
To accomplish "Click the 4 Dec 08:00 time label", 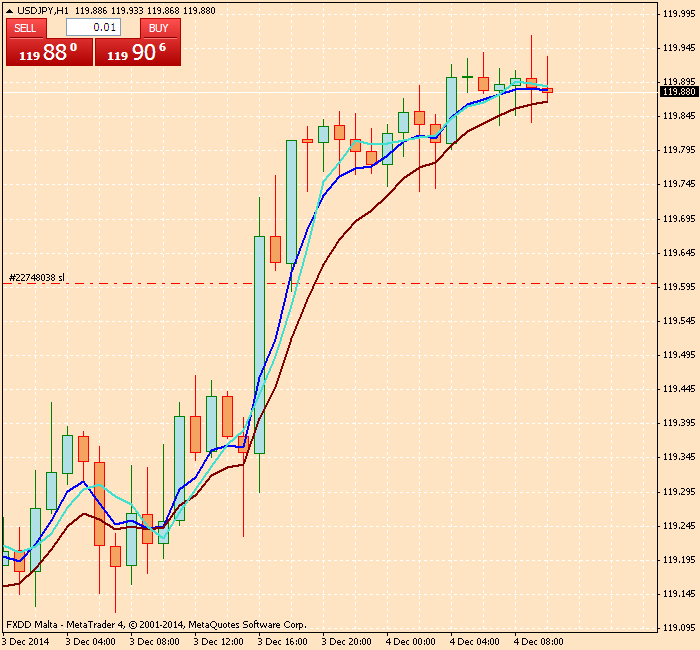I will pos(538,641).
